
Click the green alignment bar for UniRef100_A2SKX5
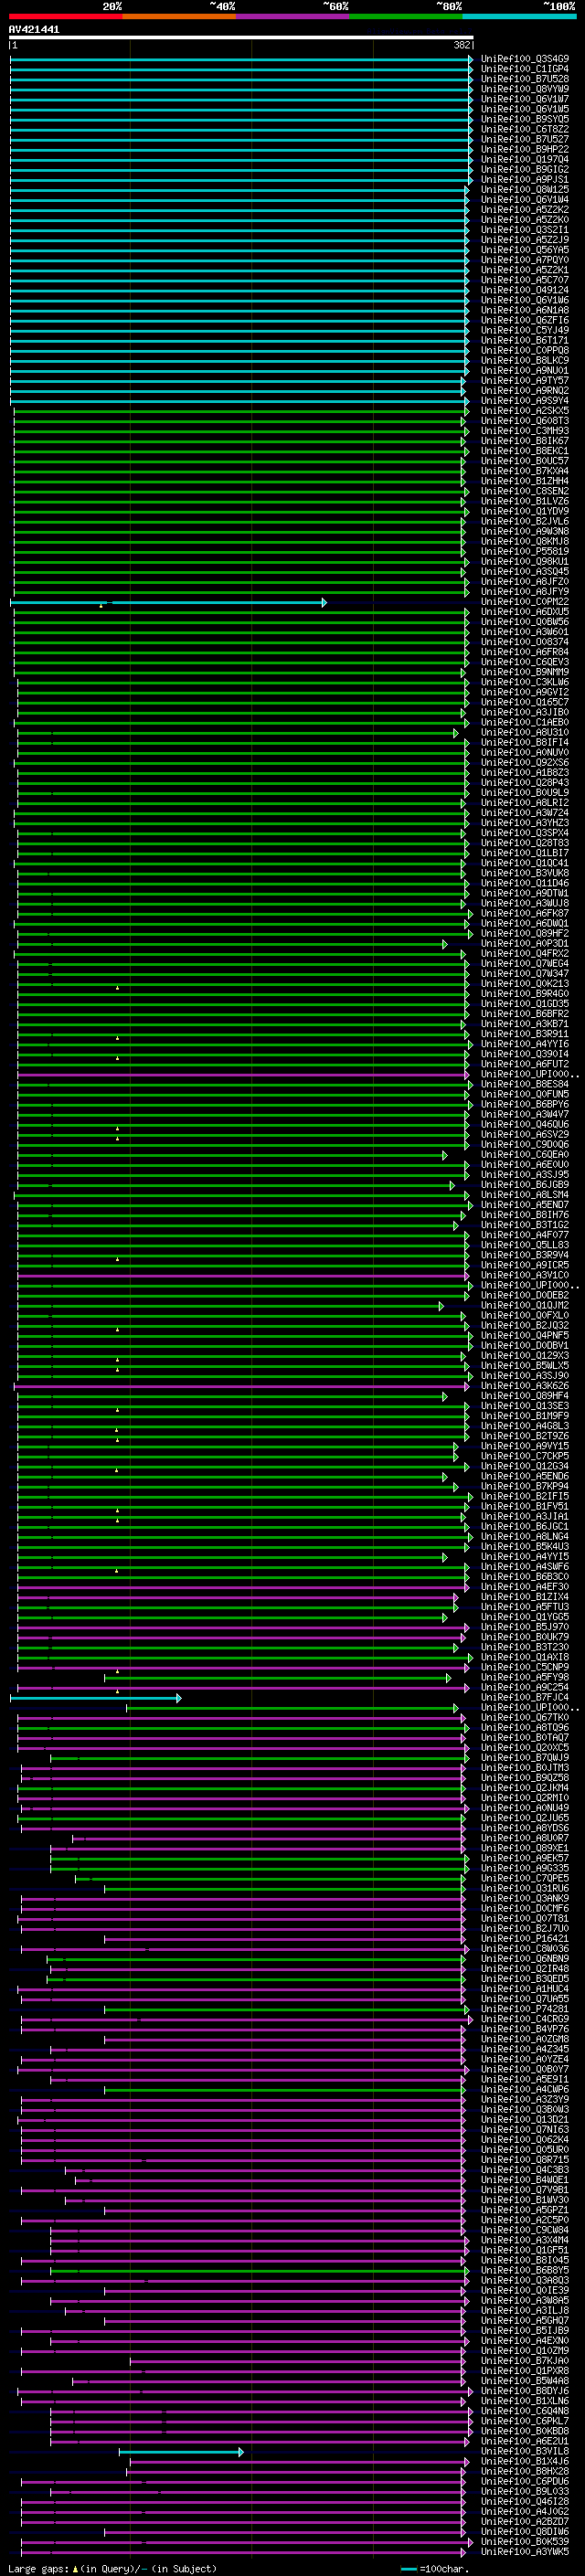point(240,411)
